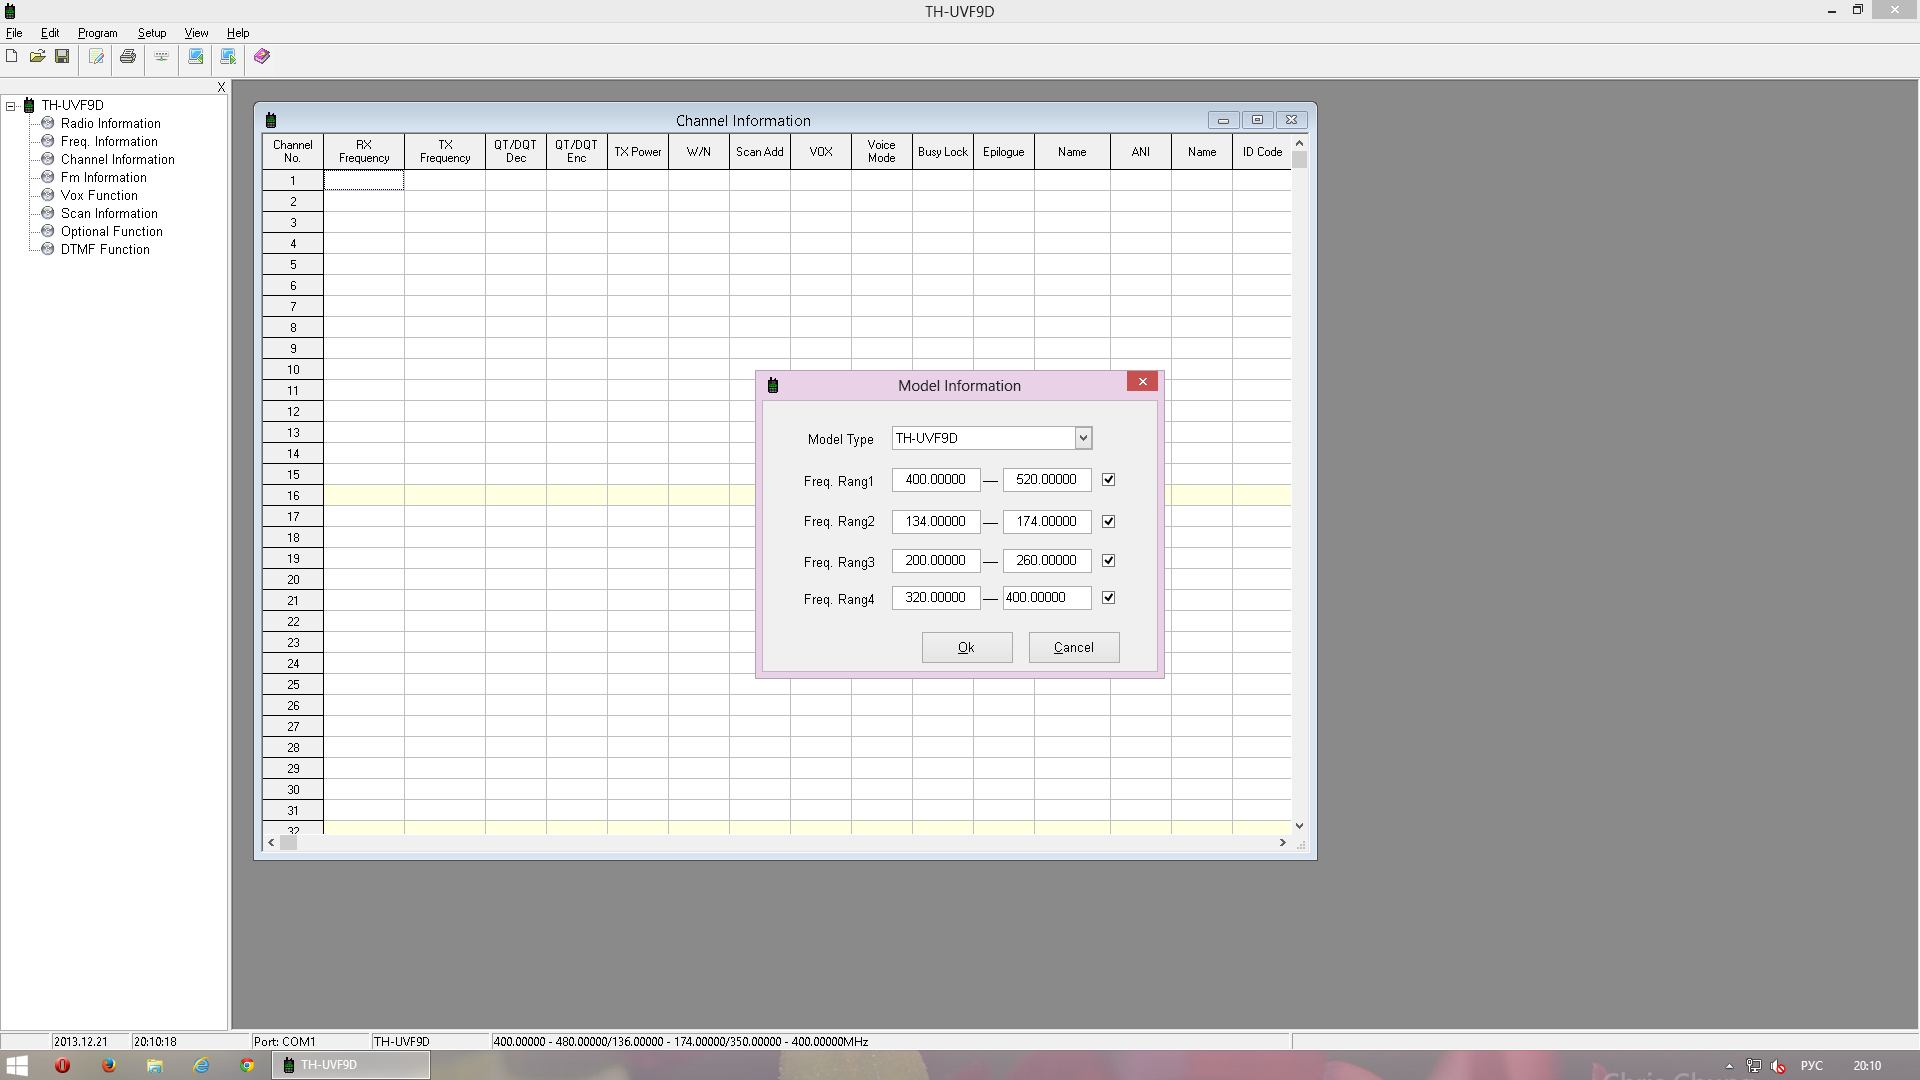The image size is (1920, 1080).
Task: Save using the floppy disk icon
Action: (62, 56)
